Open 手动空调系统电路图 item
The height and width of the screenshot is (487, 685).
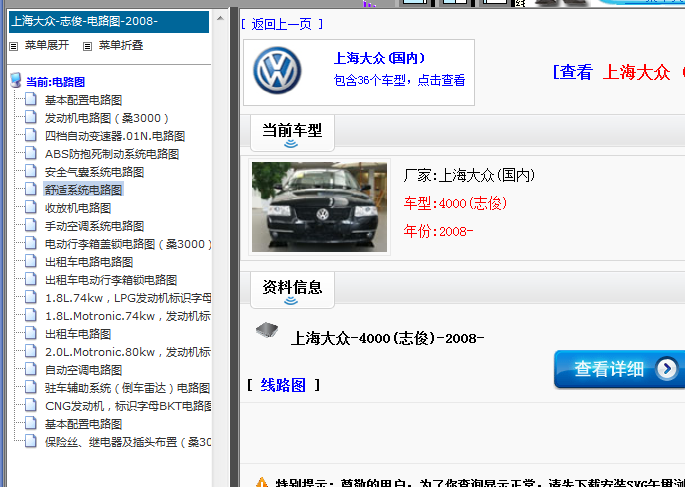[94, 226]
